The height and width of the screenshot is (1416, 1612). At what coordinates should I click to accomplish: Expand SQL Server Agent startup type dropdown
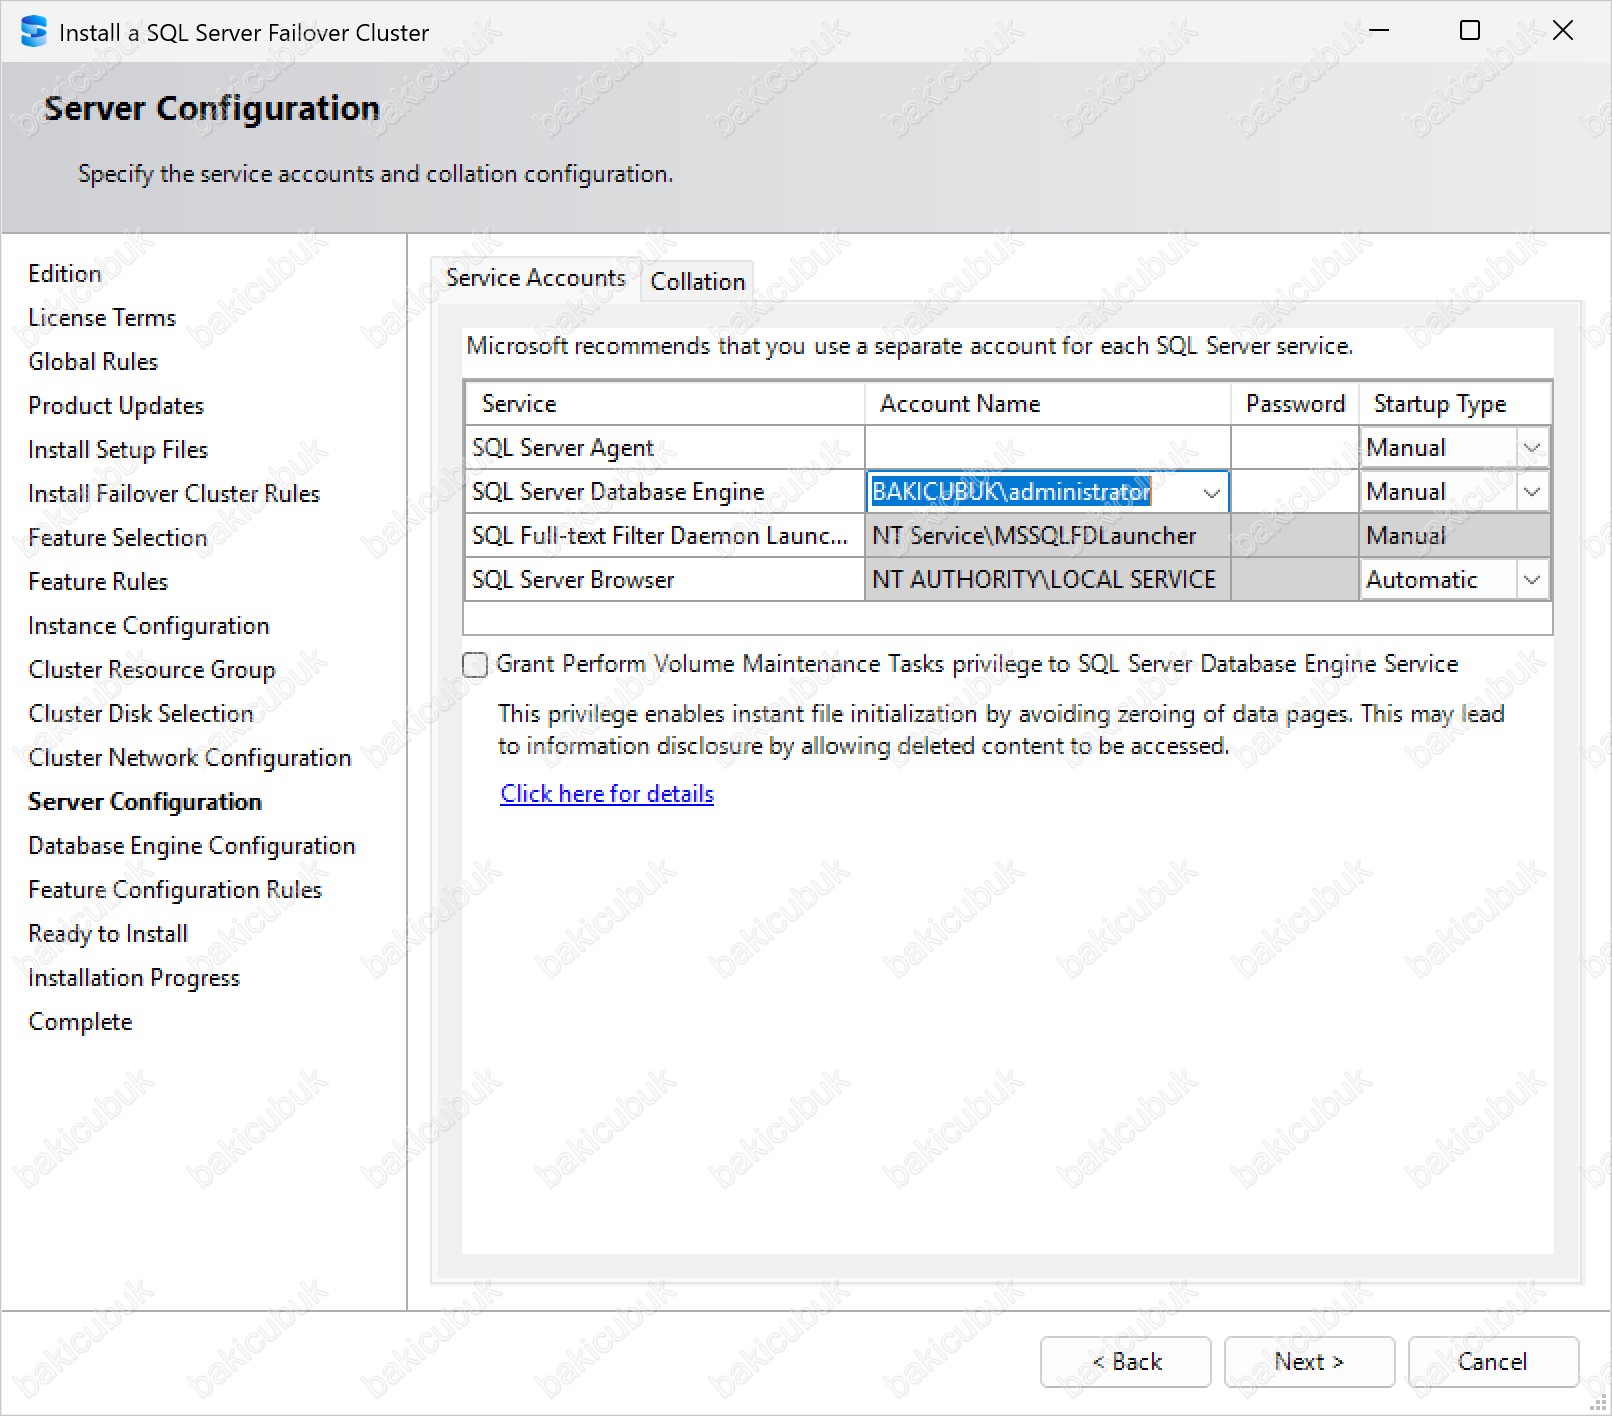pyautogui.click(x=1531, y=448)
